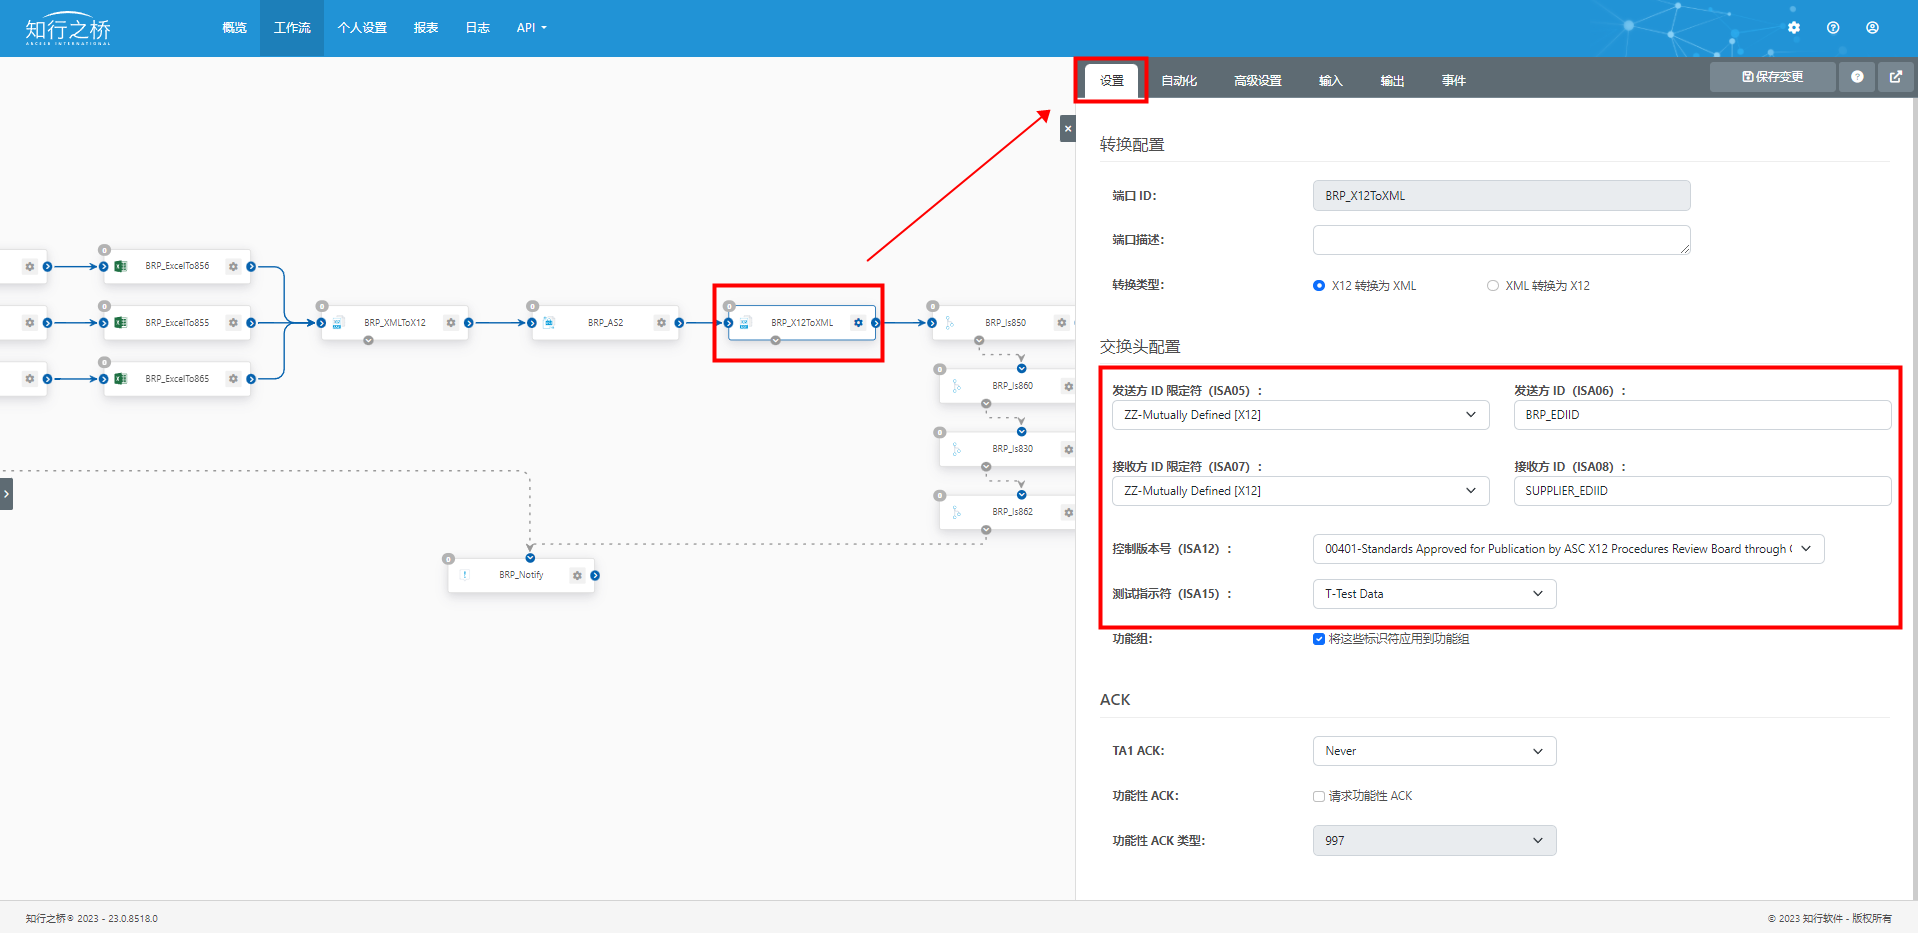Image resolution: width=1918 pixels, height=933 pixels.
Task: Open the 发送方 ID 限定符 (ISA05) dropdown
Action: pyautogui.click(x=1300, y=415)
